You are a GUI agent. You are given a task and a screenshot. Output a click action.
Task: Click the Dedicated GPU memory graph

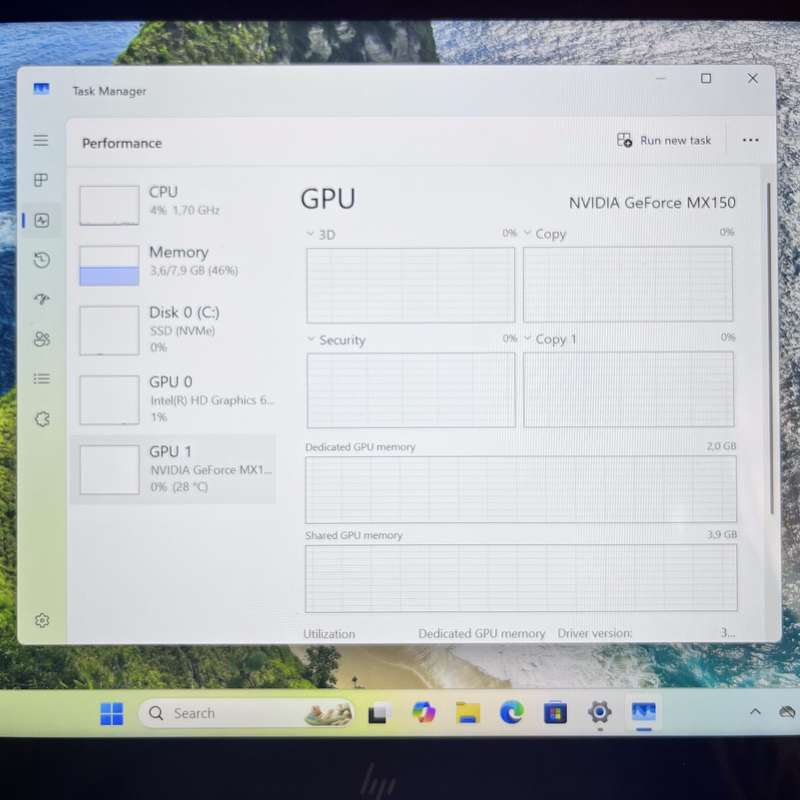coord(521,489)
